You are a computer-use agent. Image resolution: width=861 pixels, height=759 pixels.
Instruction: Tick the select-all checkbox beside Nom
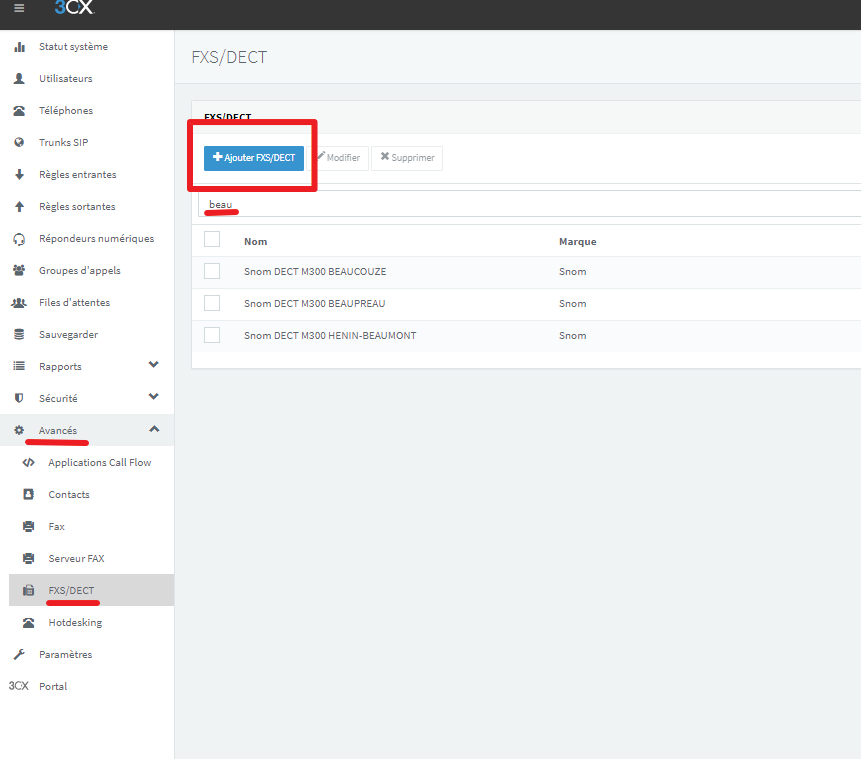click(212, 239)
